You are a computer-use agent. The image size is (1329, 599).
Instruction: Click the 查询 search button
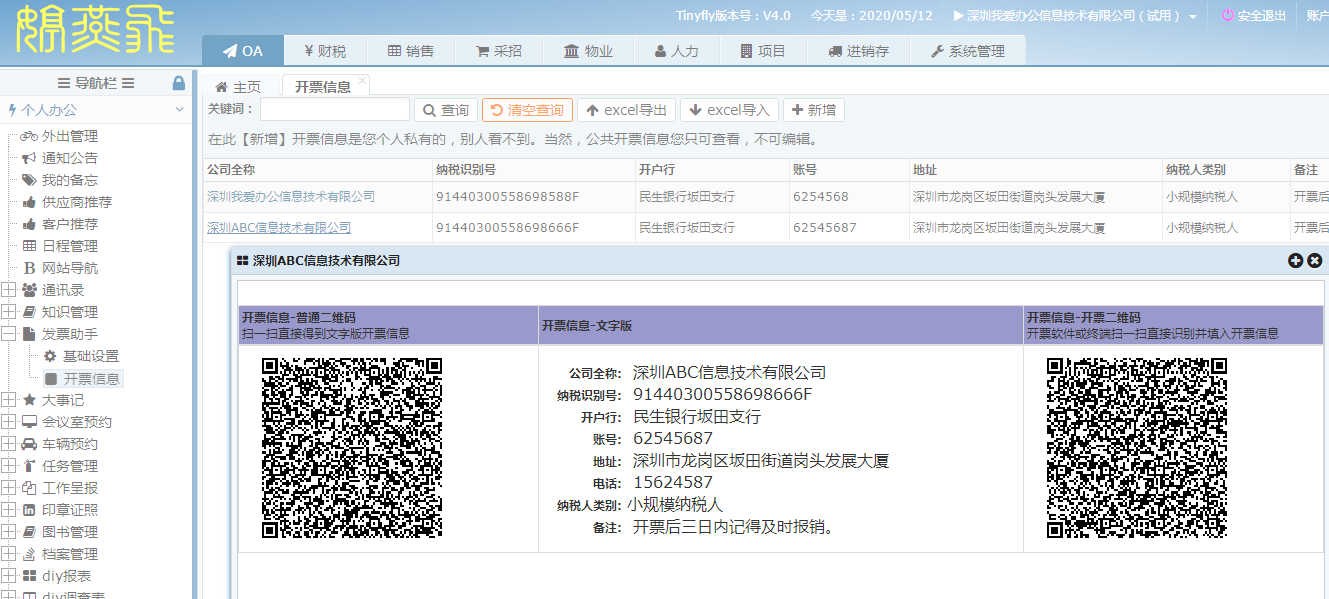(446, 110)
